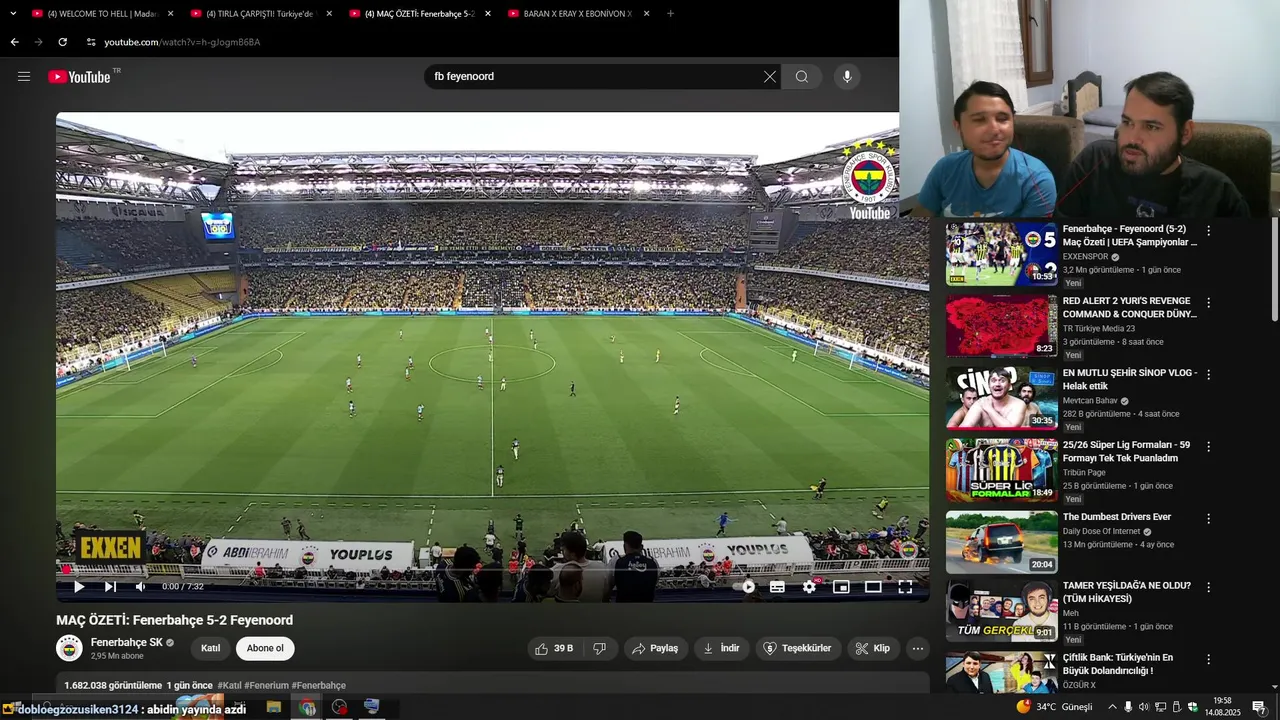Reload the current page
1280x720 pixels.
tap(62, 42)
